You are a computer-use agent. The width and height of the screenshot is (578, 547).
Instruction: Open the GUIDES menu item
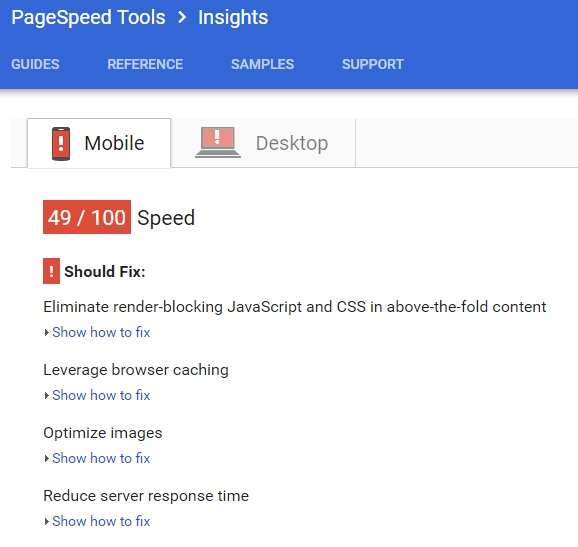click(35, 64)
